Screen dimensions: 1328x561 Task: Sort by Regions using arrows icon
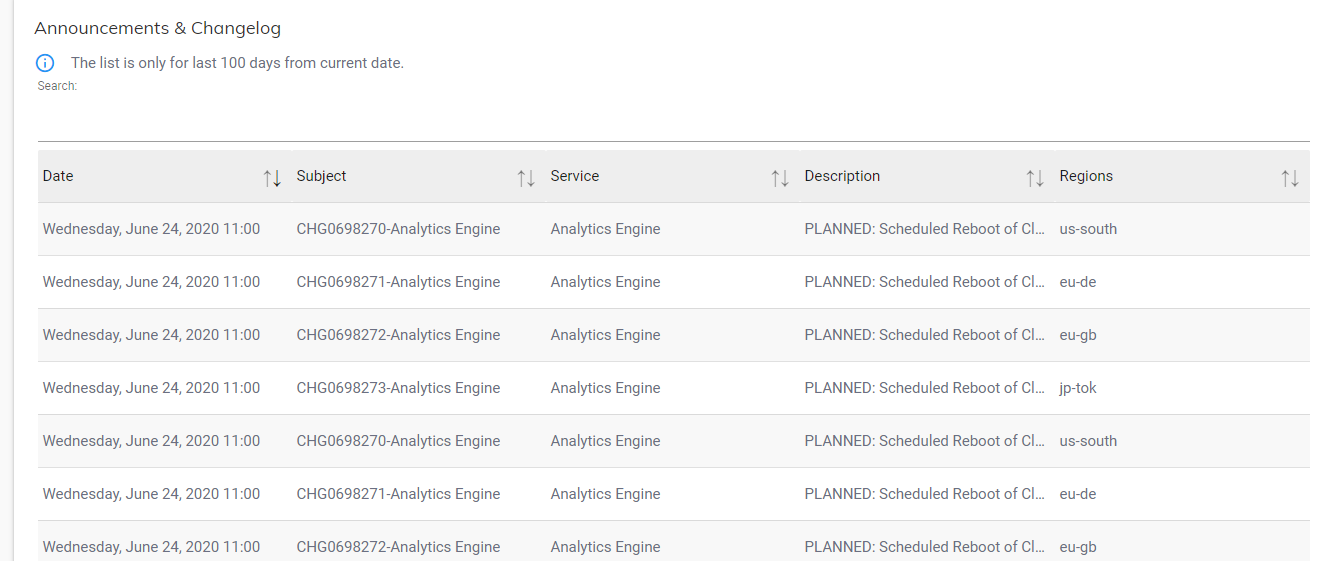pos(1290,178)
